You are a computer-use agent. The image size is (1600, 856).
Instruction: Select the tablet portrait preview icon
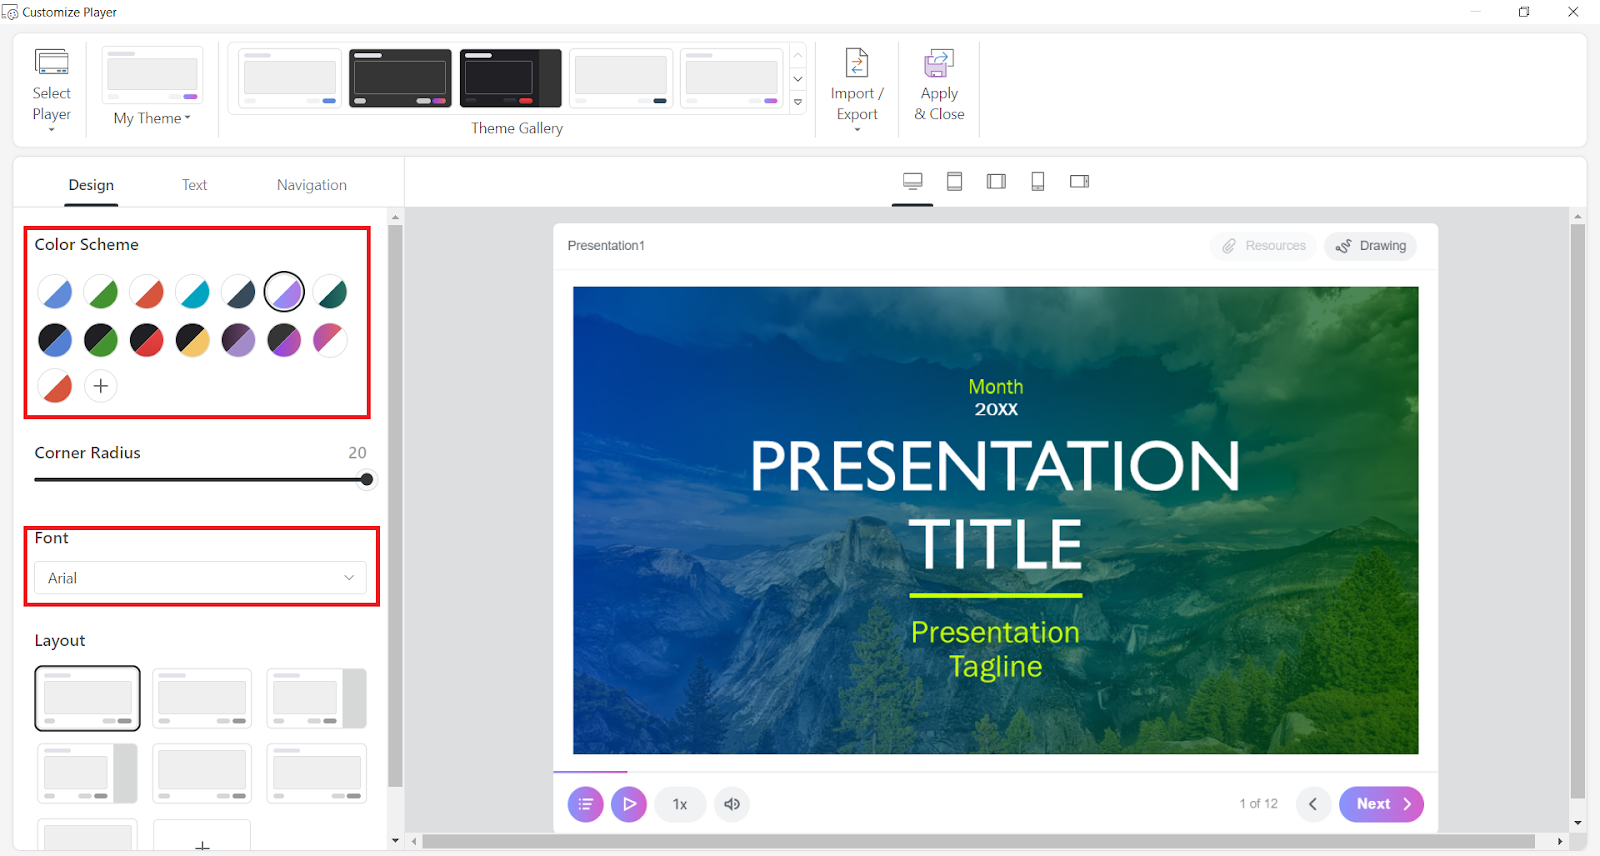click(x=955, y=181)
